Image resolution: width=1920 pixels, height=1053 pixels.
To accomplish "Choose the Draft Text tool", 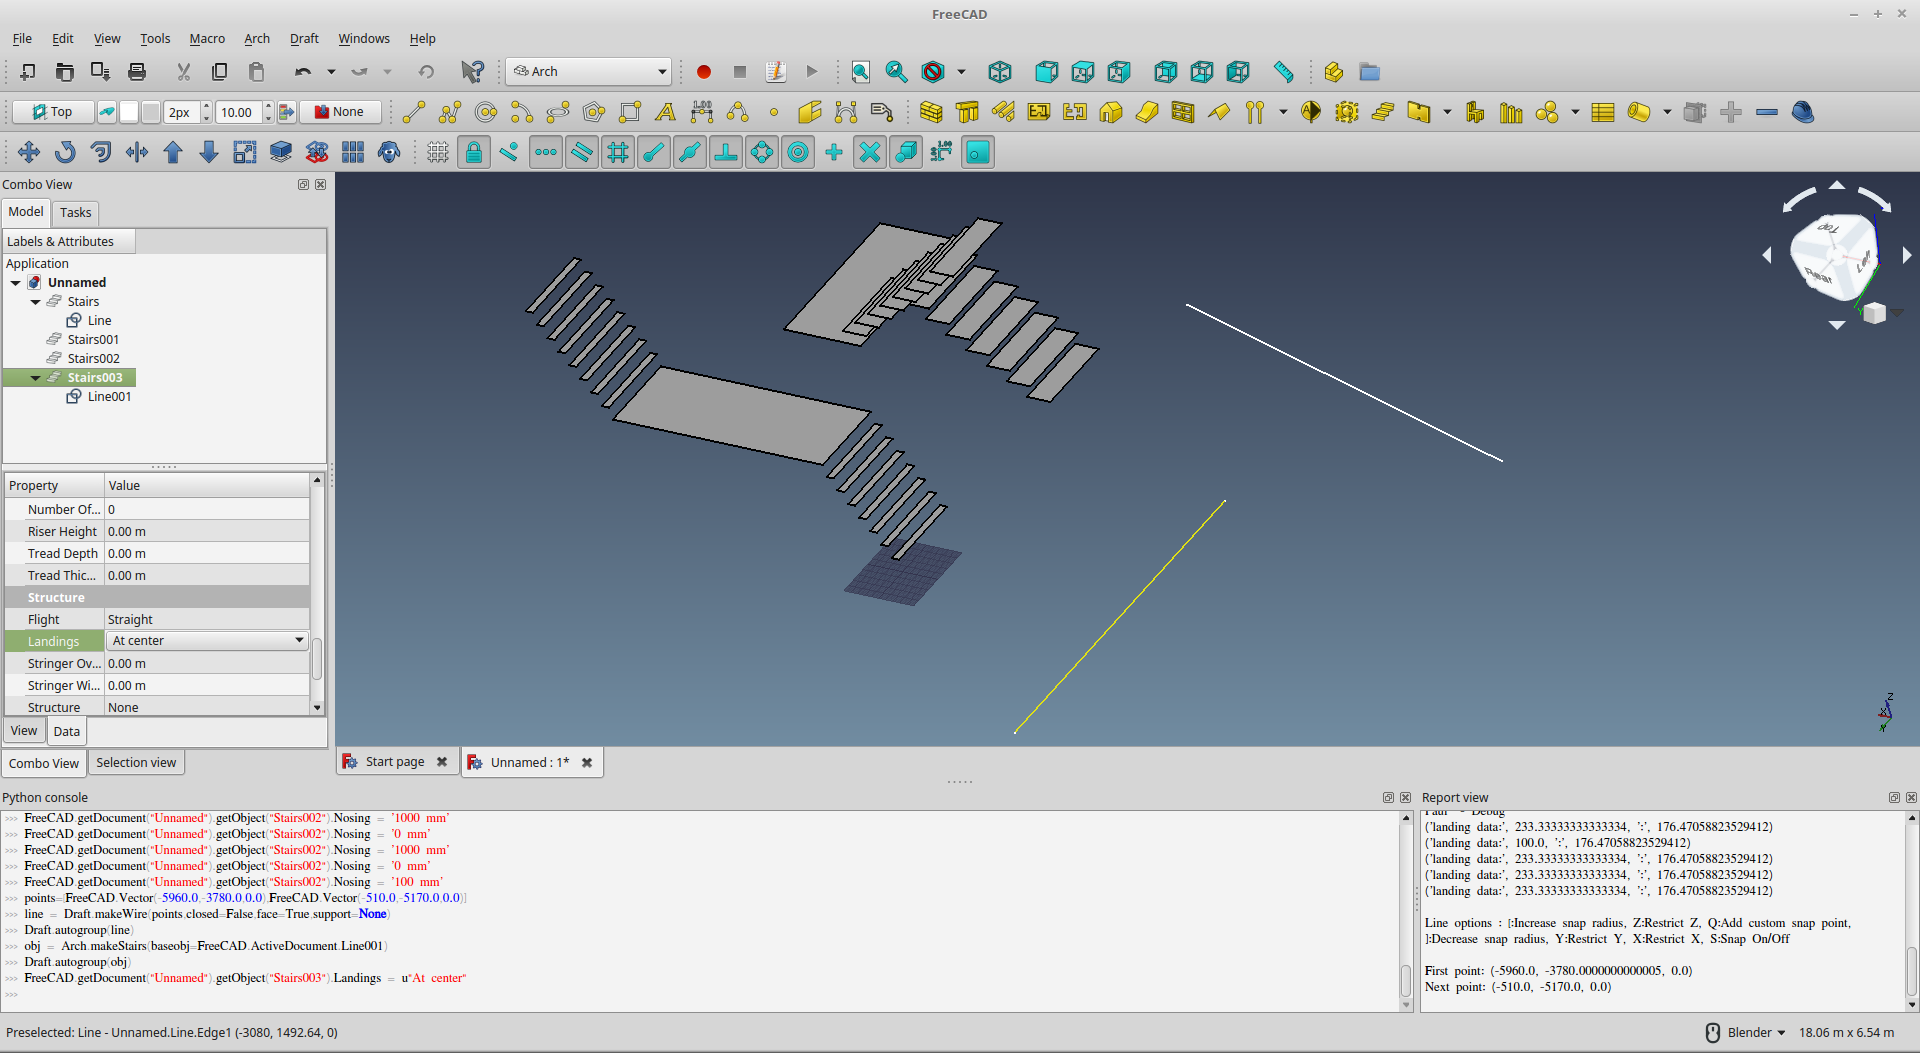I will [665, 112].
